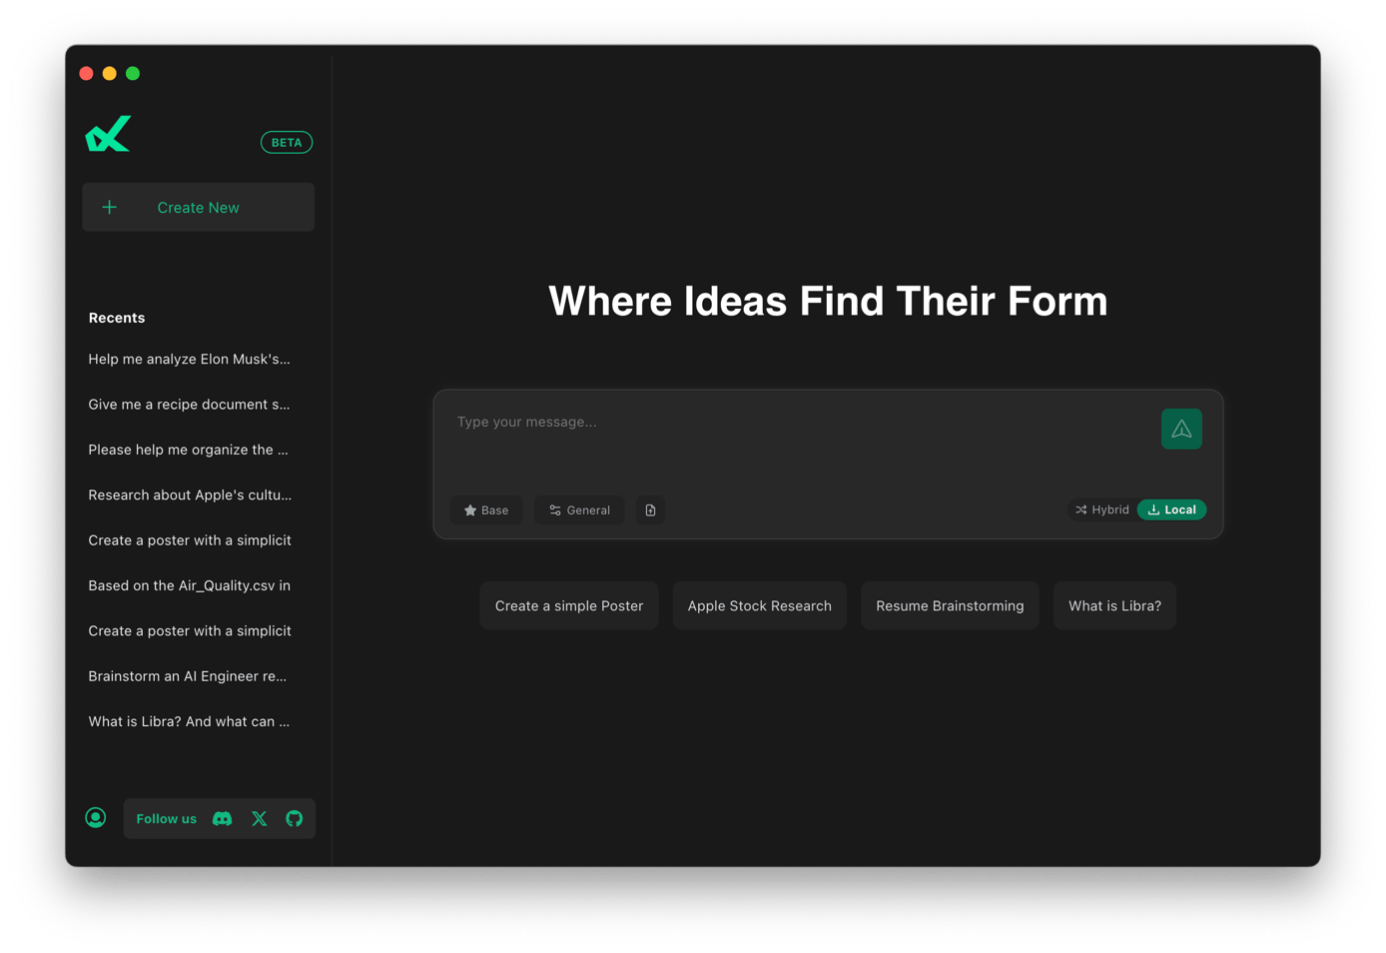Select the Apple Stock Research suggestion
The height and width of the screenshot is (953, 1386).
tap(760, 606)
